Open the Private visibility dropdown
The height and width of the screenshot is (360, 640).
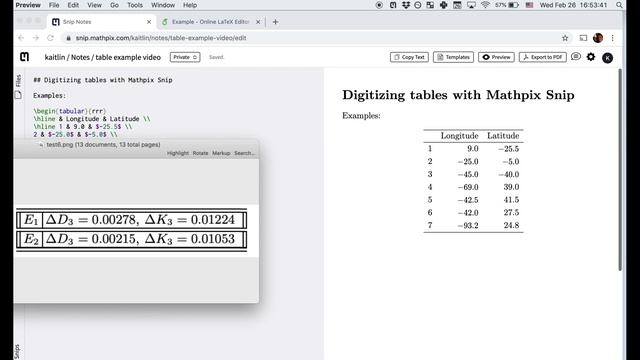(x=185, y=57)
